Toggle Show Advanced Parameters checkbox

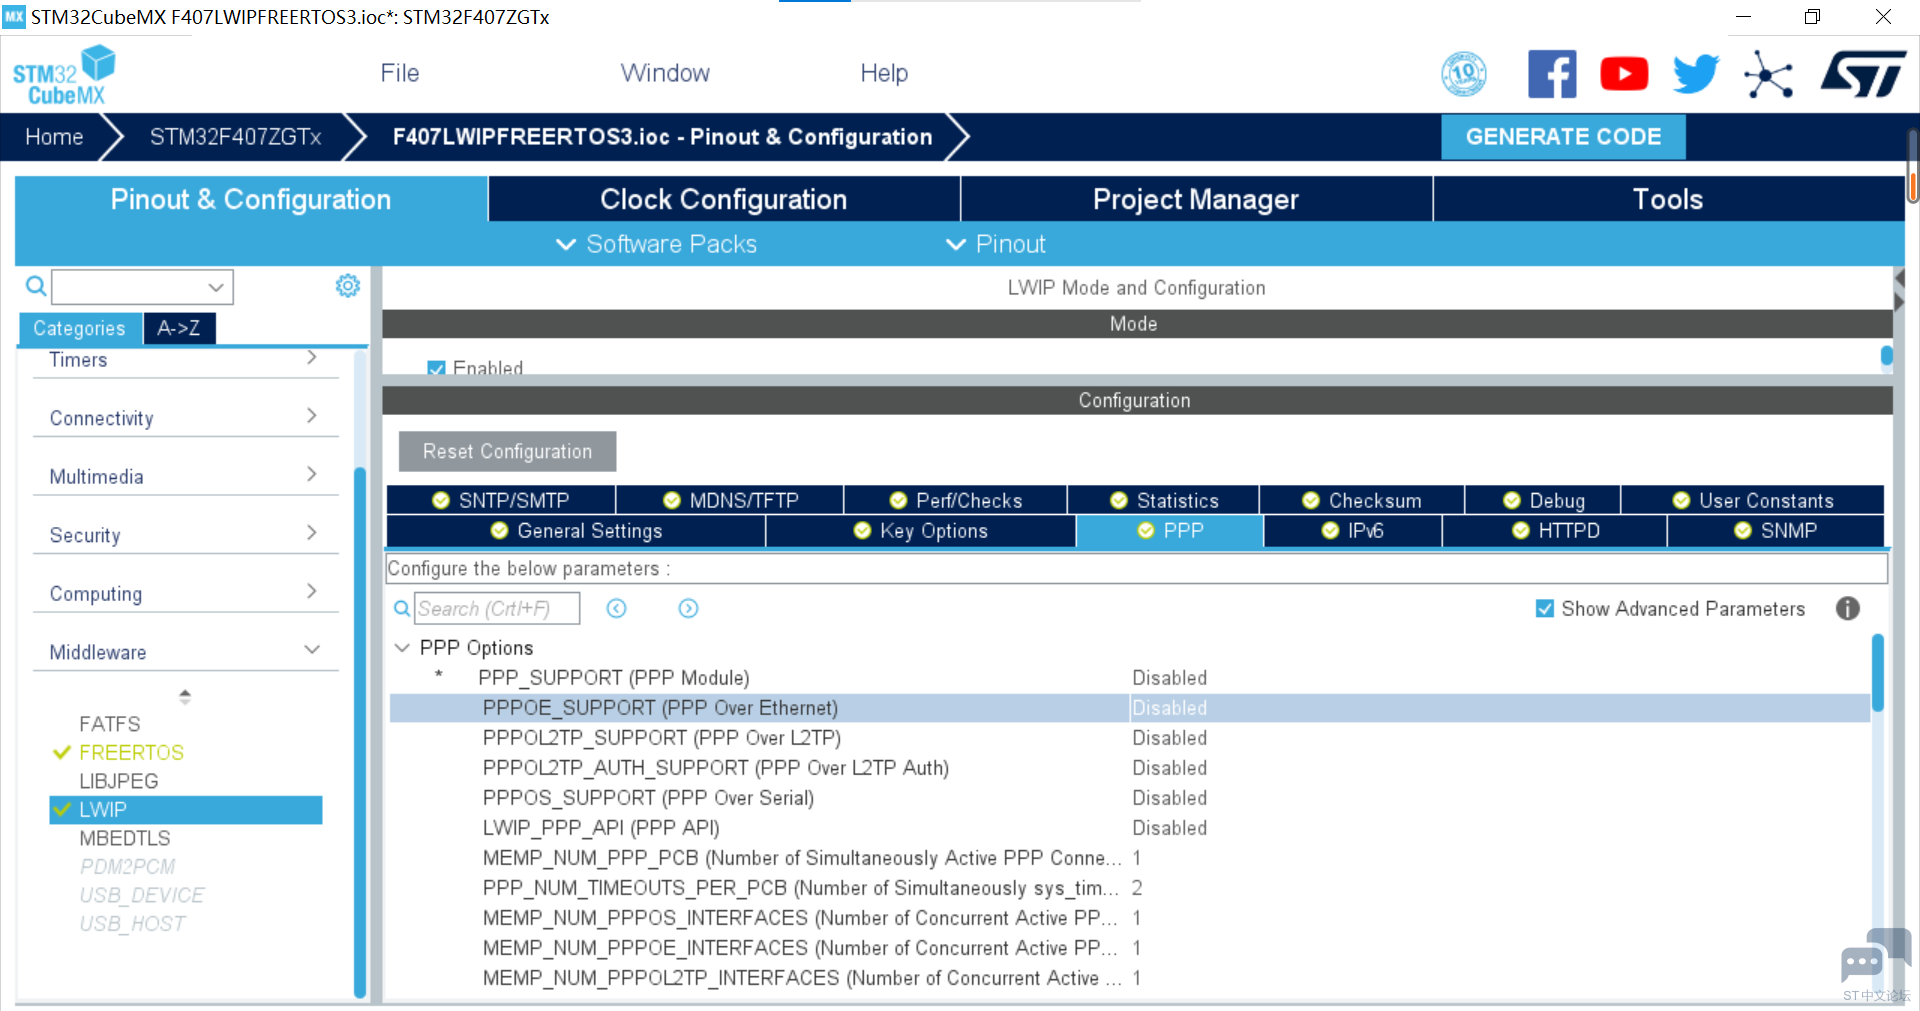click(1545, 608)
